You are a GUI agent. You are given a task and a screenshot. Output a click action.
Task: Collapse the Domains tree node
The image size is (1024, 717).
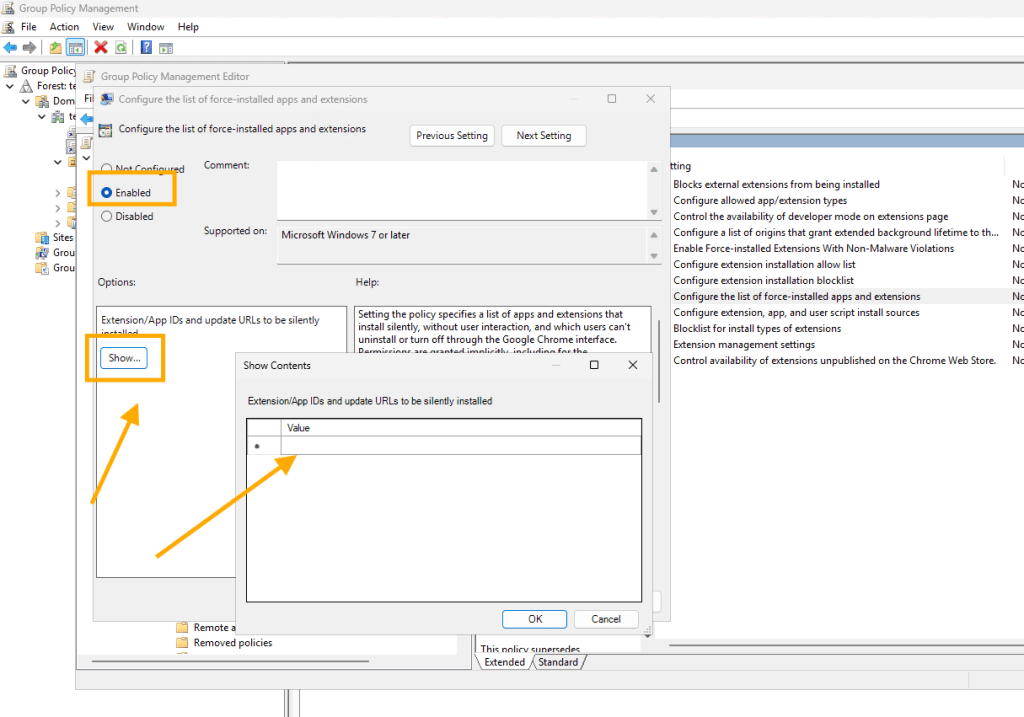tap(25, 101)
